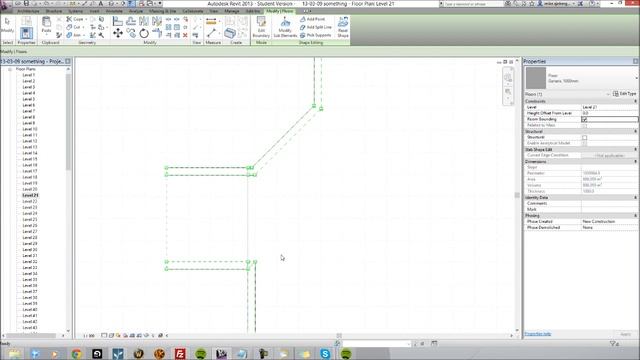Click the Level parameter value field
This screenshot has height=360, width=640.
609,107
